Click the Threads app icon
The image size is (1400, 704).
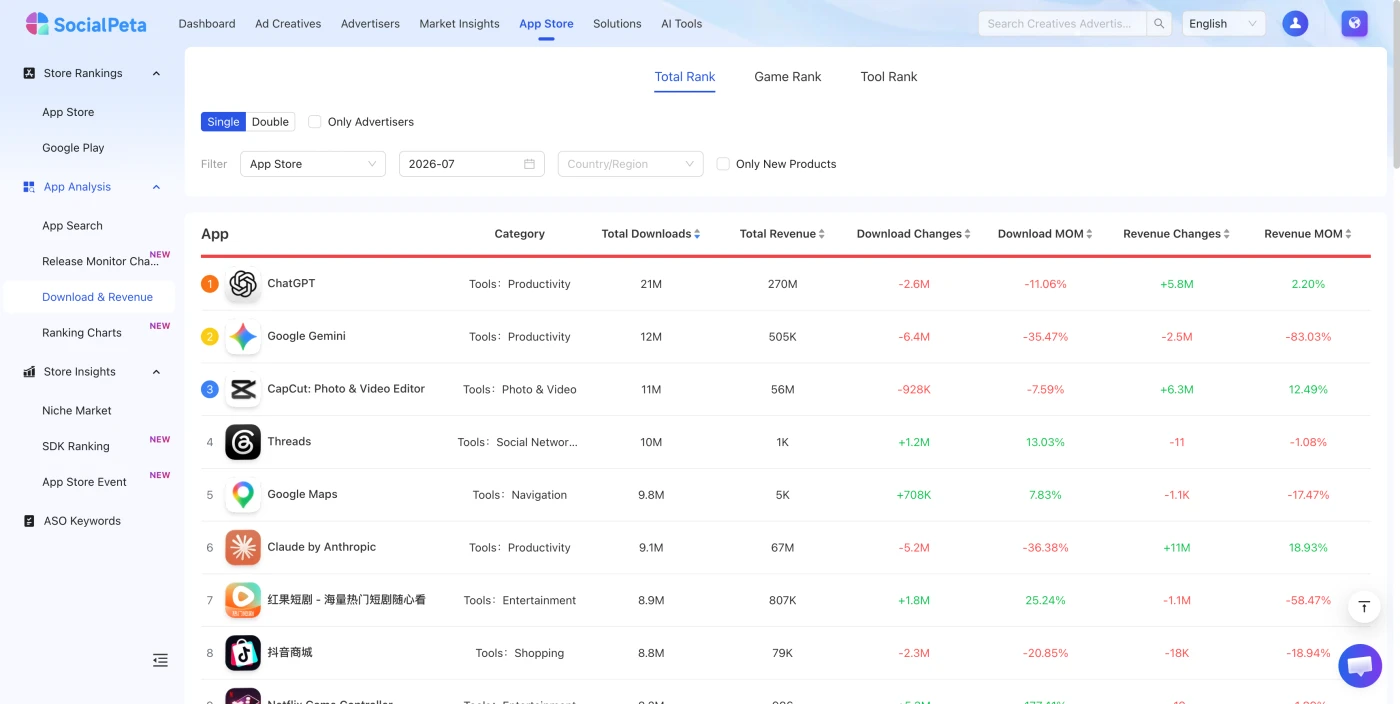(243, 442)
